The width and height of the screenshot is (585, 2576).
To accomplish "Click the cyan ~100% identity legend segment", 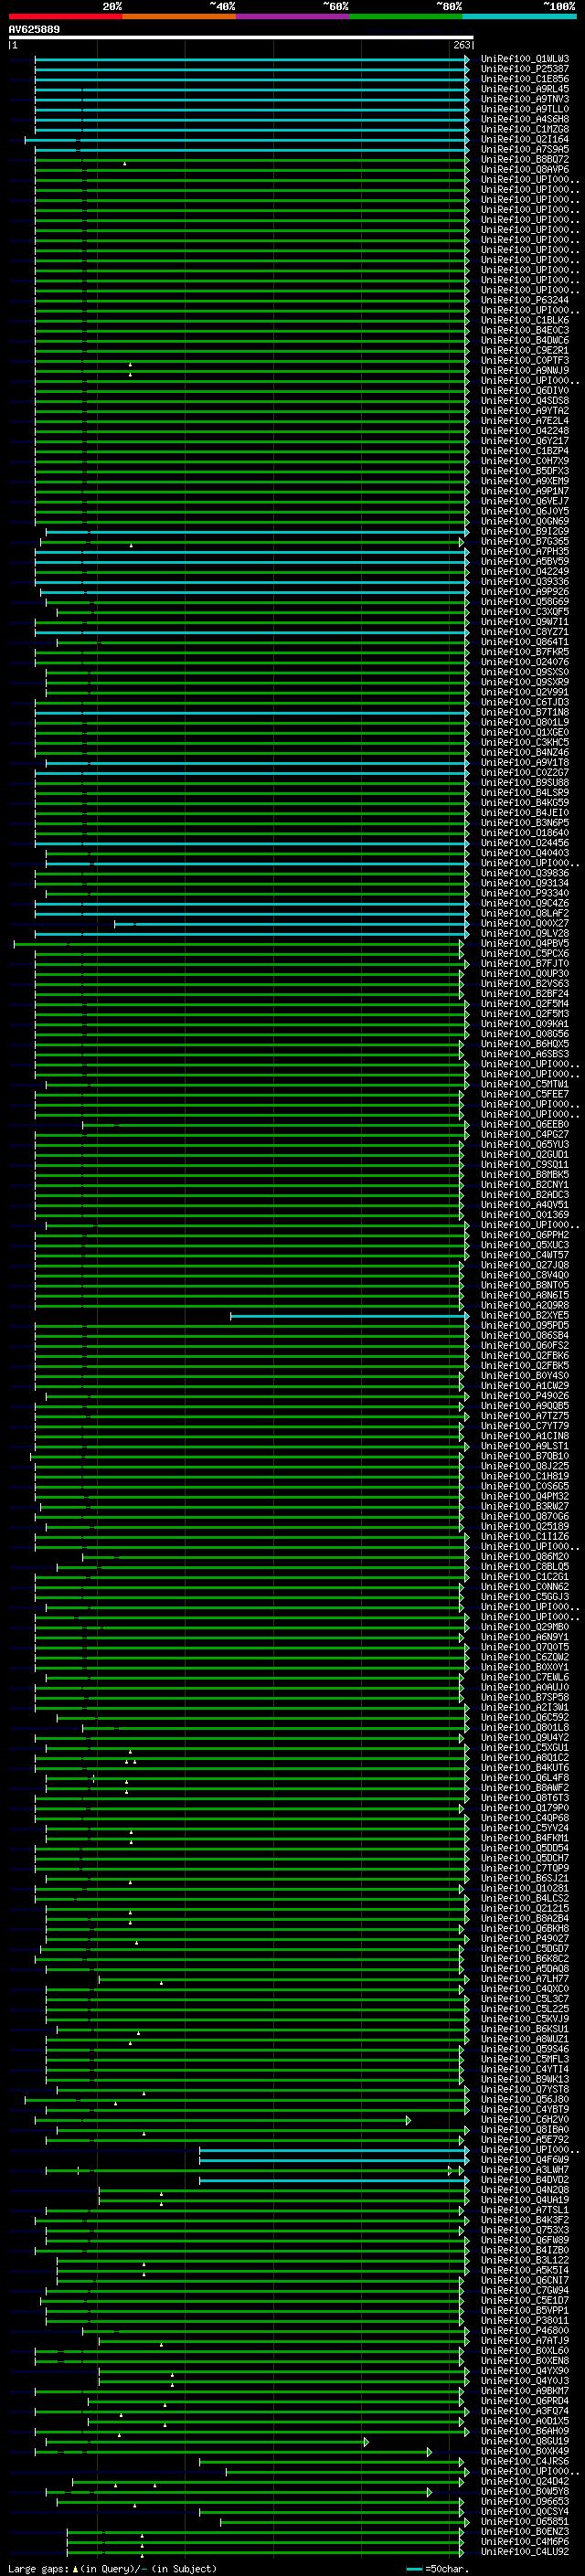I will [519, 16].
